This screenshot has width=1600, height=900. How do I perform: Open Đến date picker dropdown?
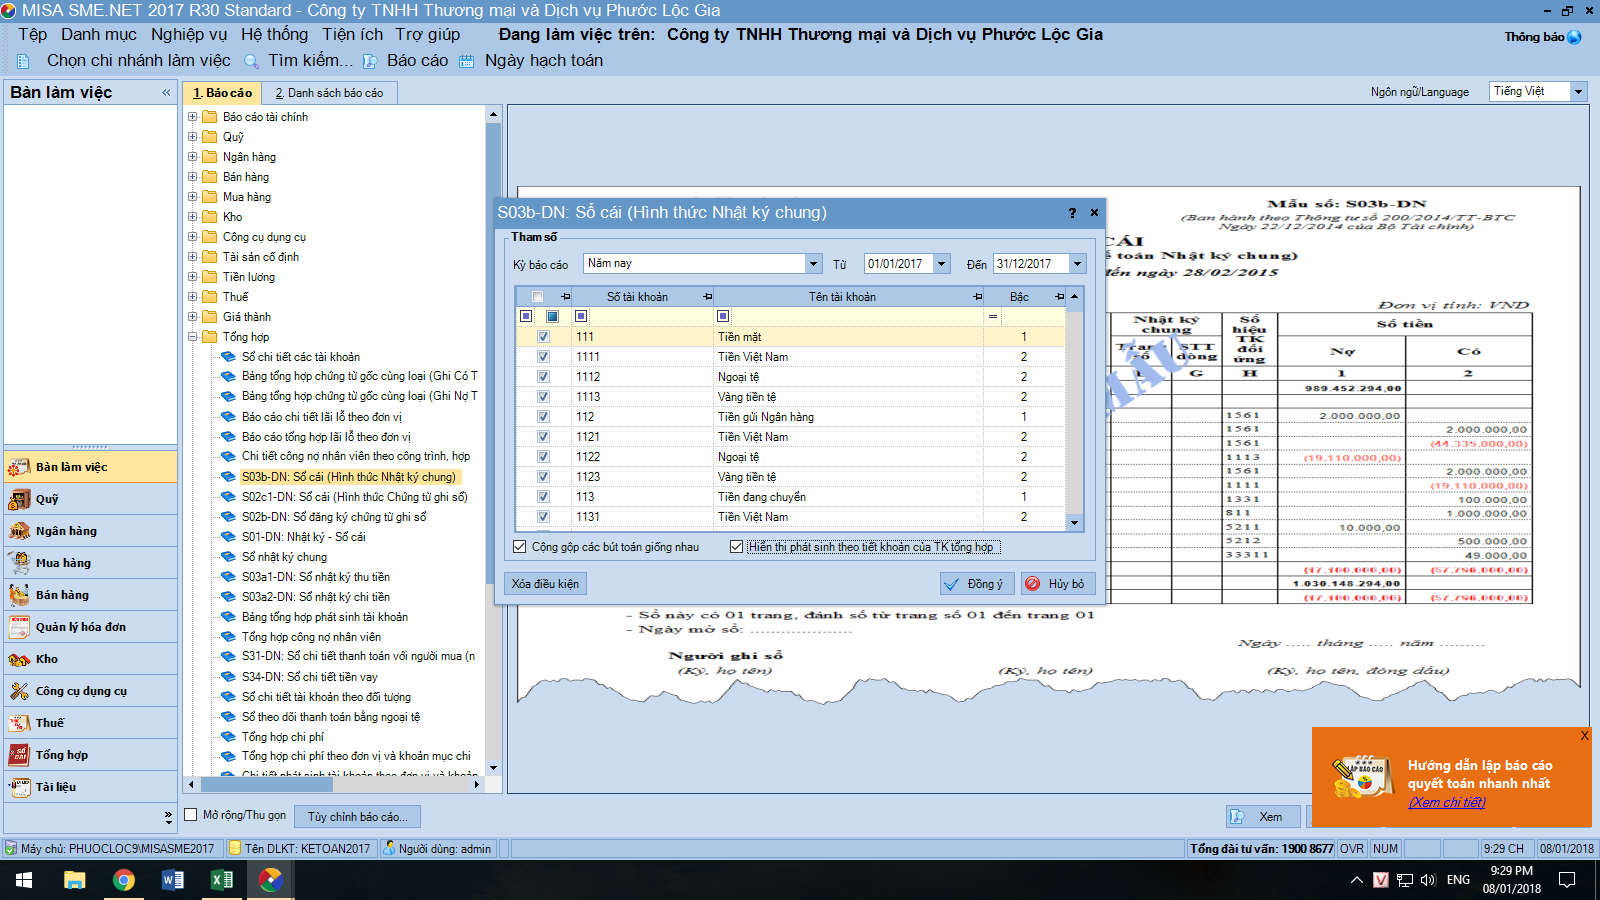(1077, 264)
